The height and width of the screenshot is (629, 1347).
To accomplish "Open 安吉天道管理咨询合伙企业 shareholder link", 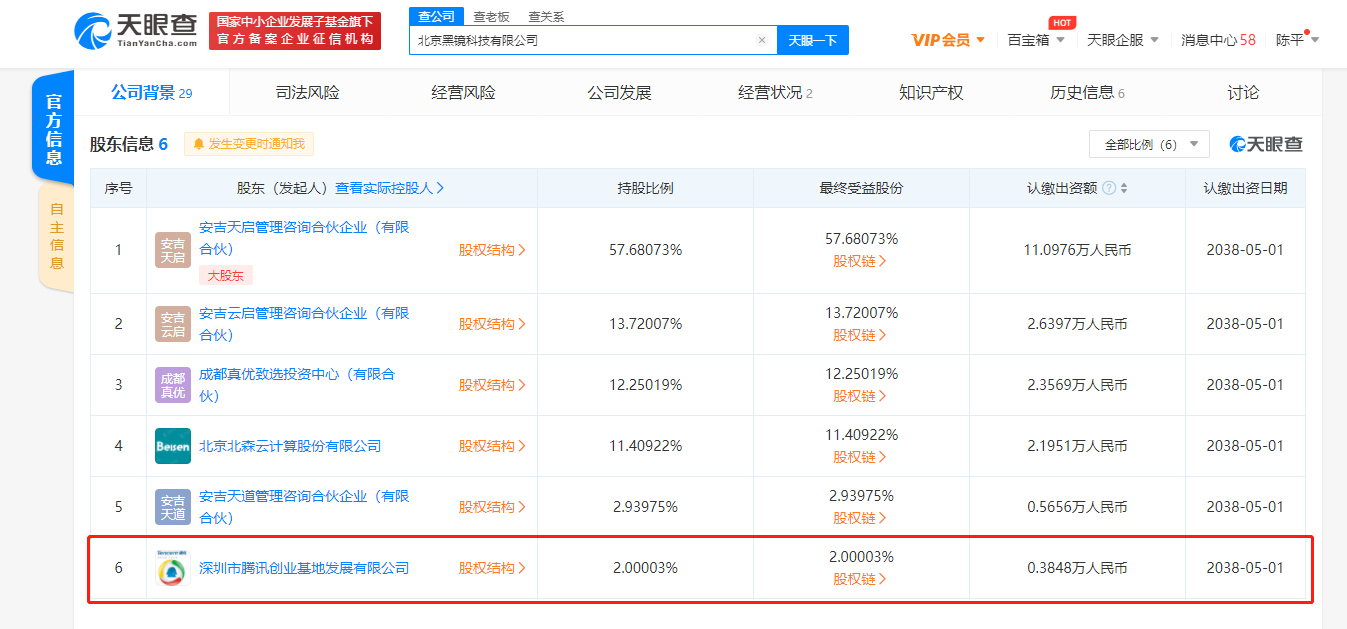I will pyautogui.click(x=304, y=507).
